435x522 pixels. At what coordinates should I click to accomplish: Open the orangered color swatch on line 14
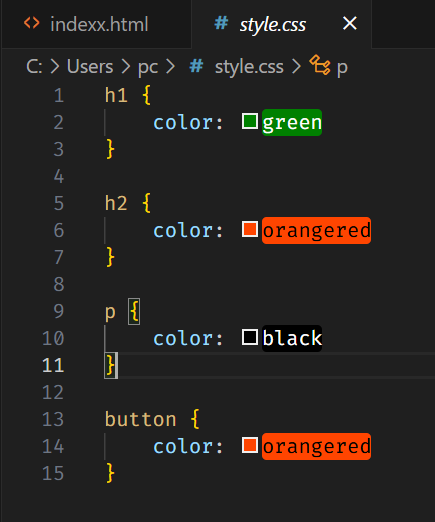click(250, 445)
